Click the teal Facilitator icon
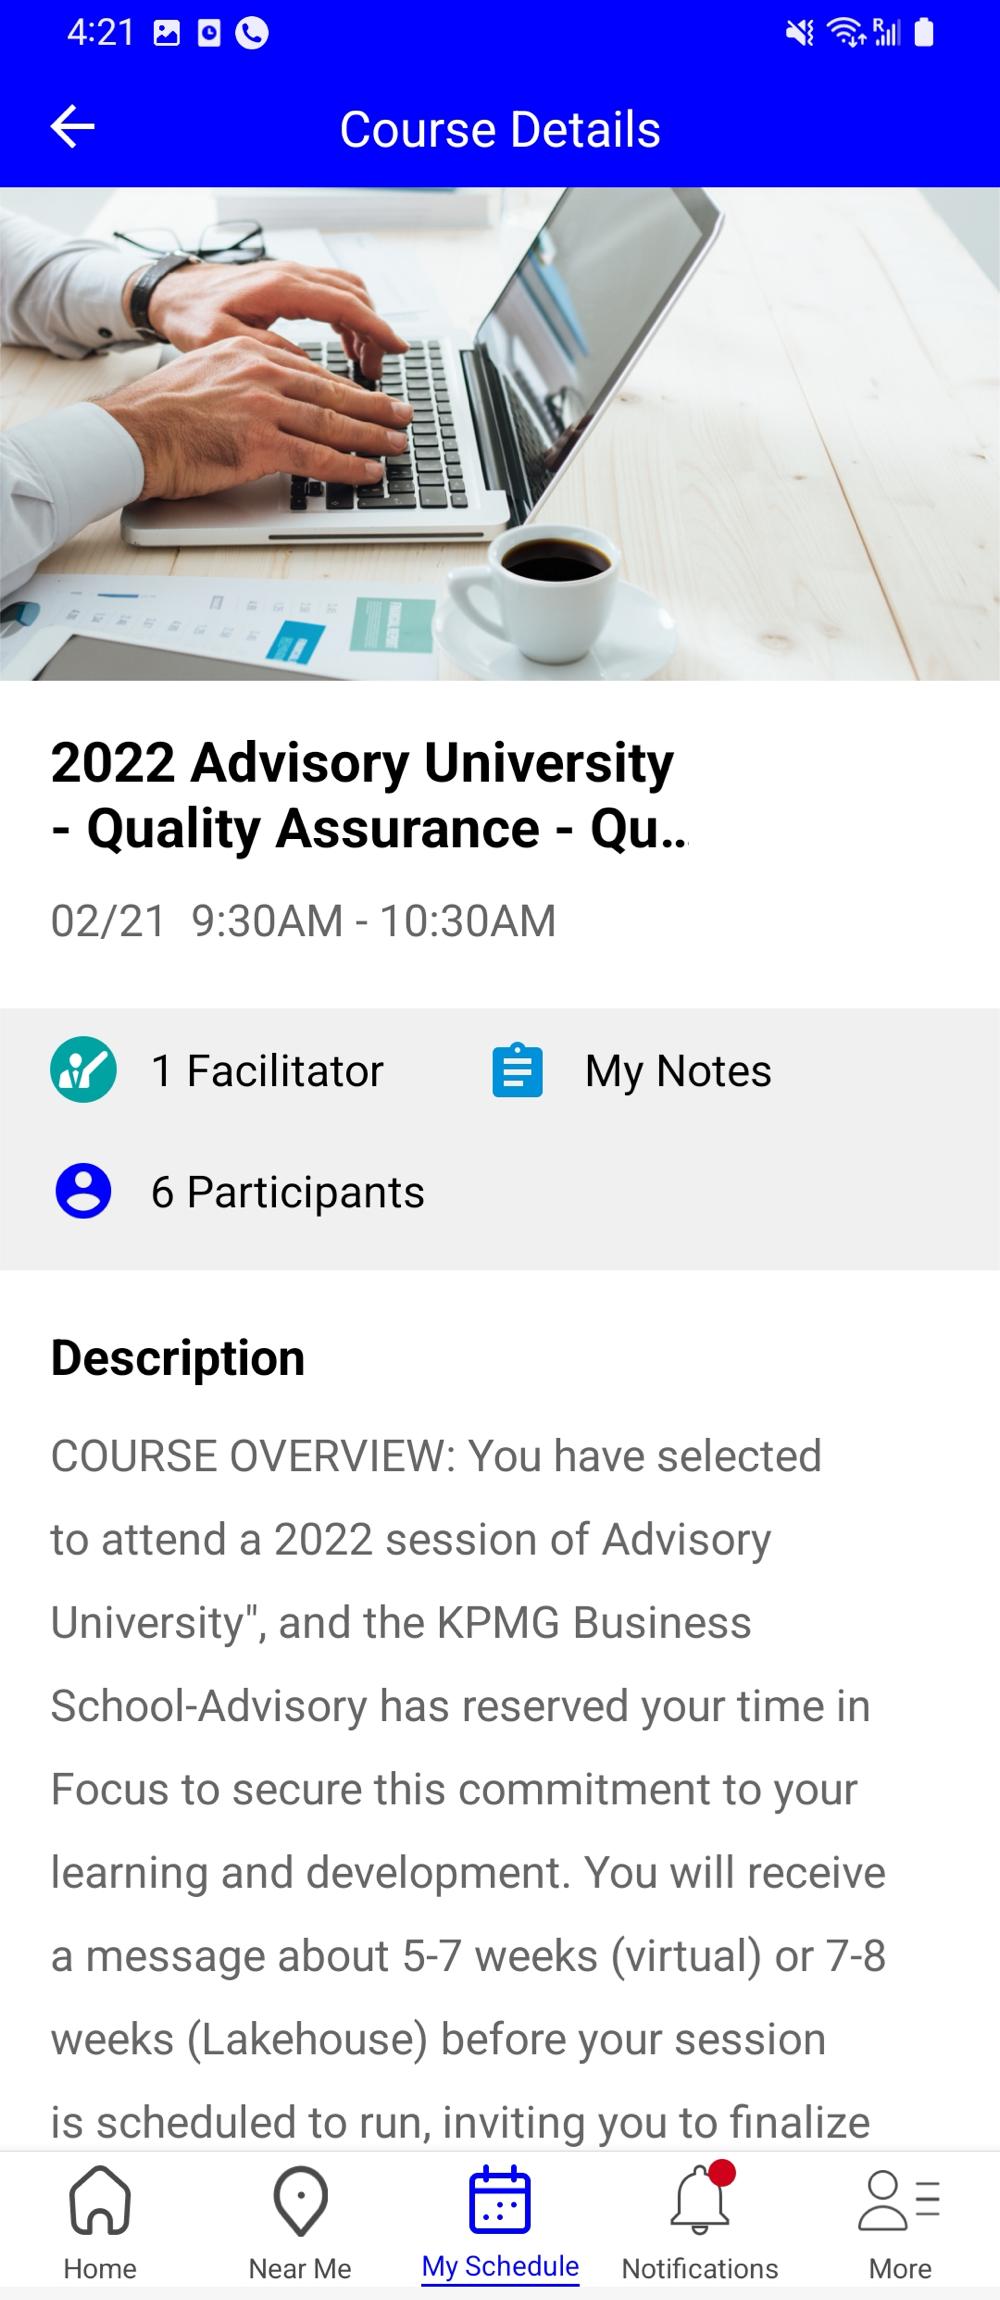This screenshot has height=2300, width=1000. (83, 1069)
